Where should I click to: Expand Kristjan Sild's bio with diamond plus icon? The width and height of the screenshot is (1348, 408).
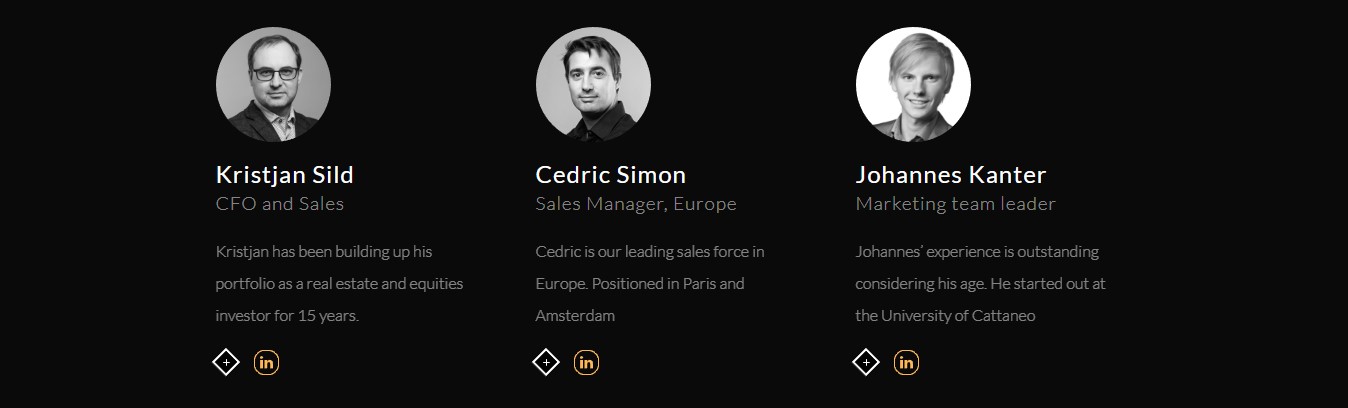click(x=226, y=362)
